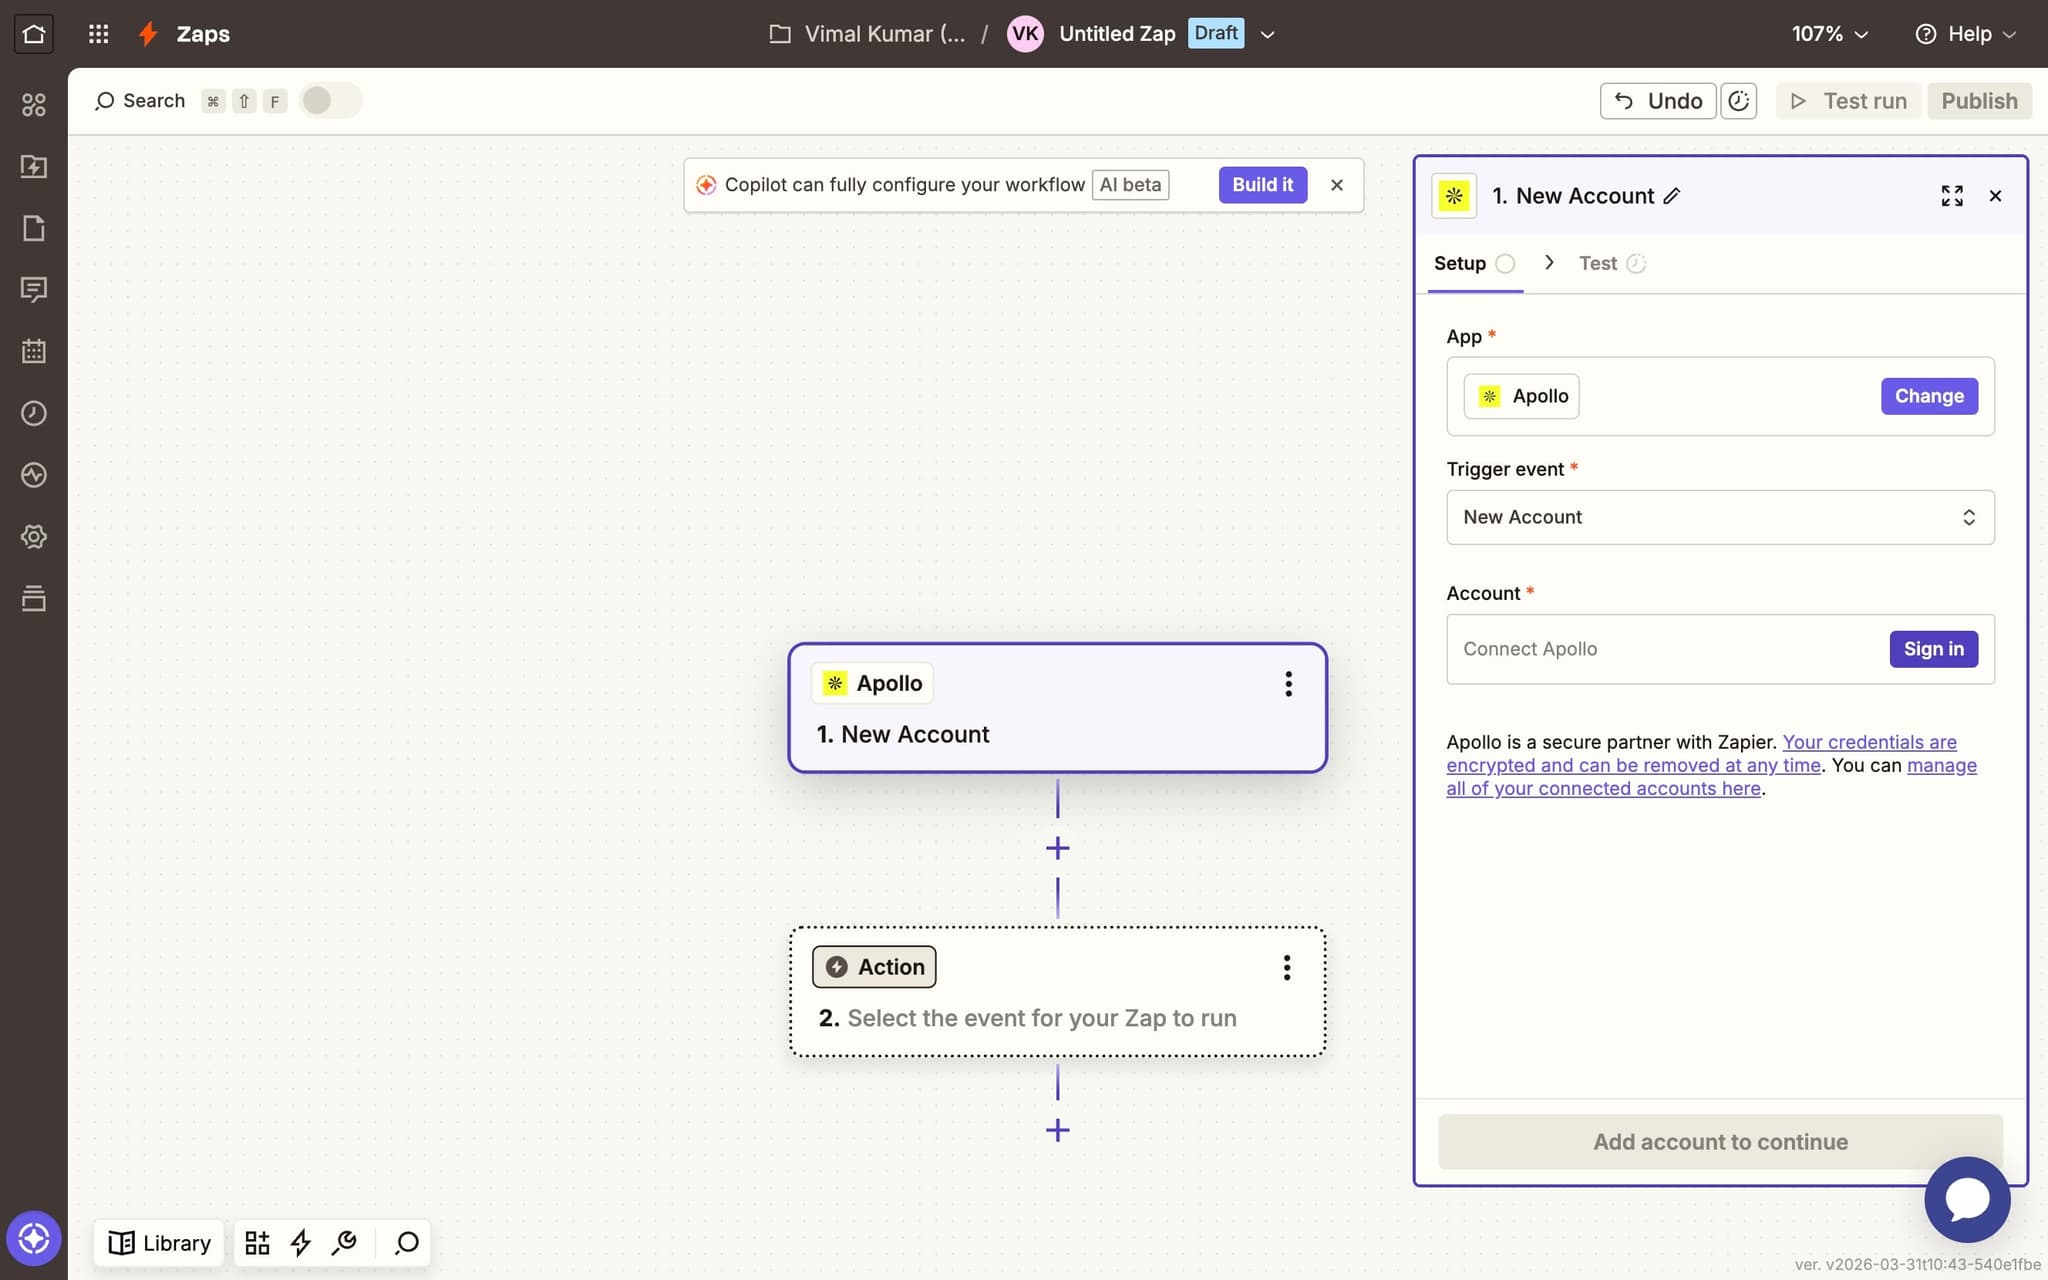Open the magnifying glass search tool bottom toolbar

(406, 1243)
